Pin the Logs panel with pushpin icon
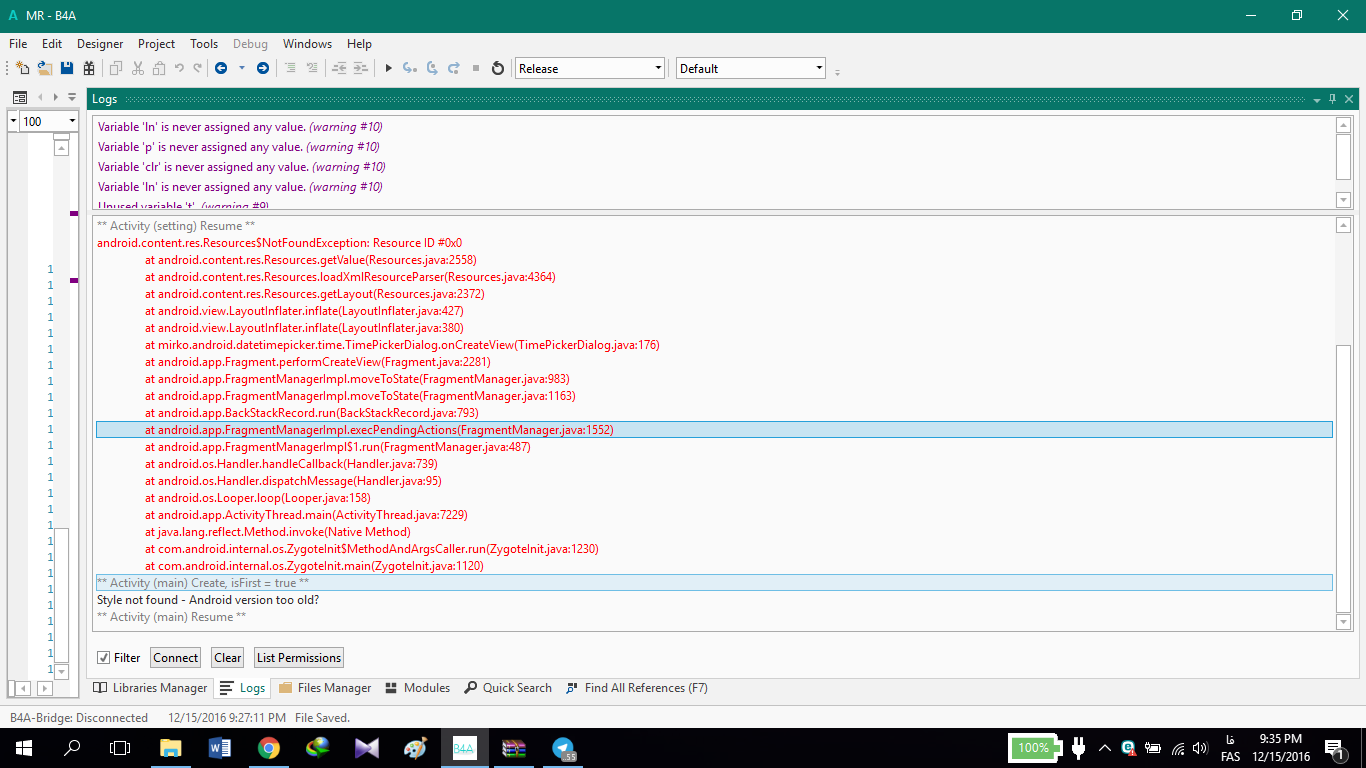This screenshot has width=1366, height=768. click(x=1332, y=99)
